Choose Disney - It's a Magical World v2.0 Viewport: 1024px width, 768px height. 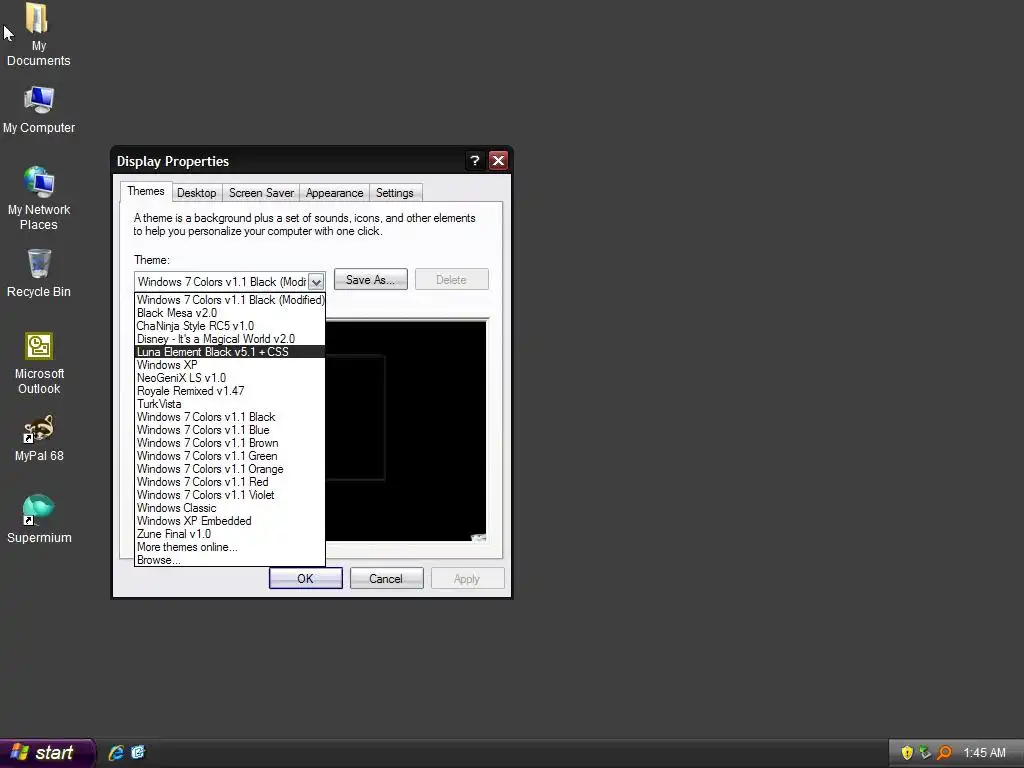point(230,339)
